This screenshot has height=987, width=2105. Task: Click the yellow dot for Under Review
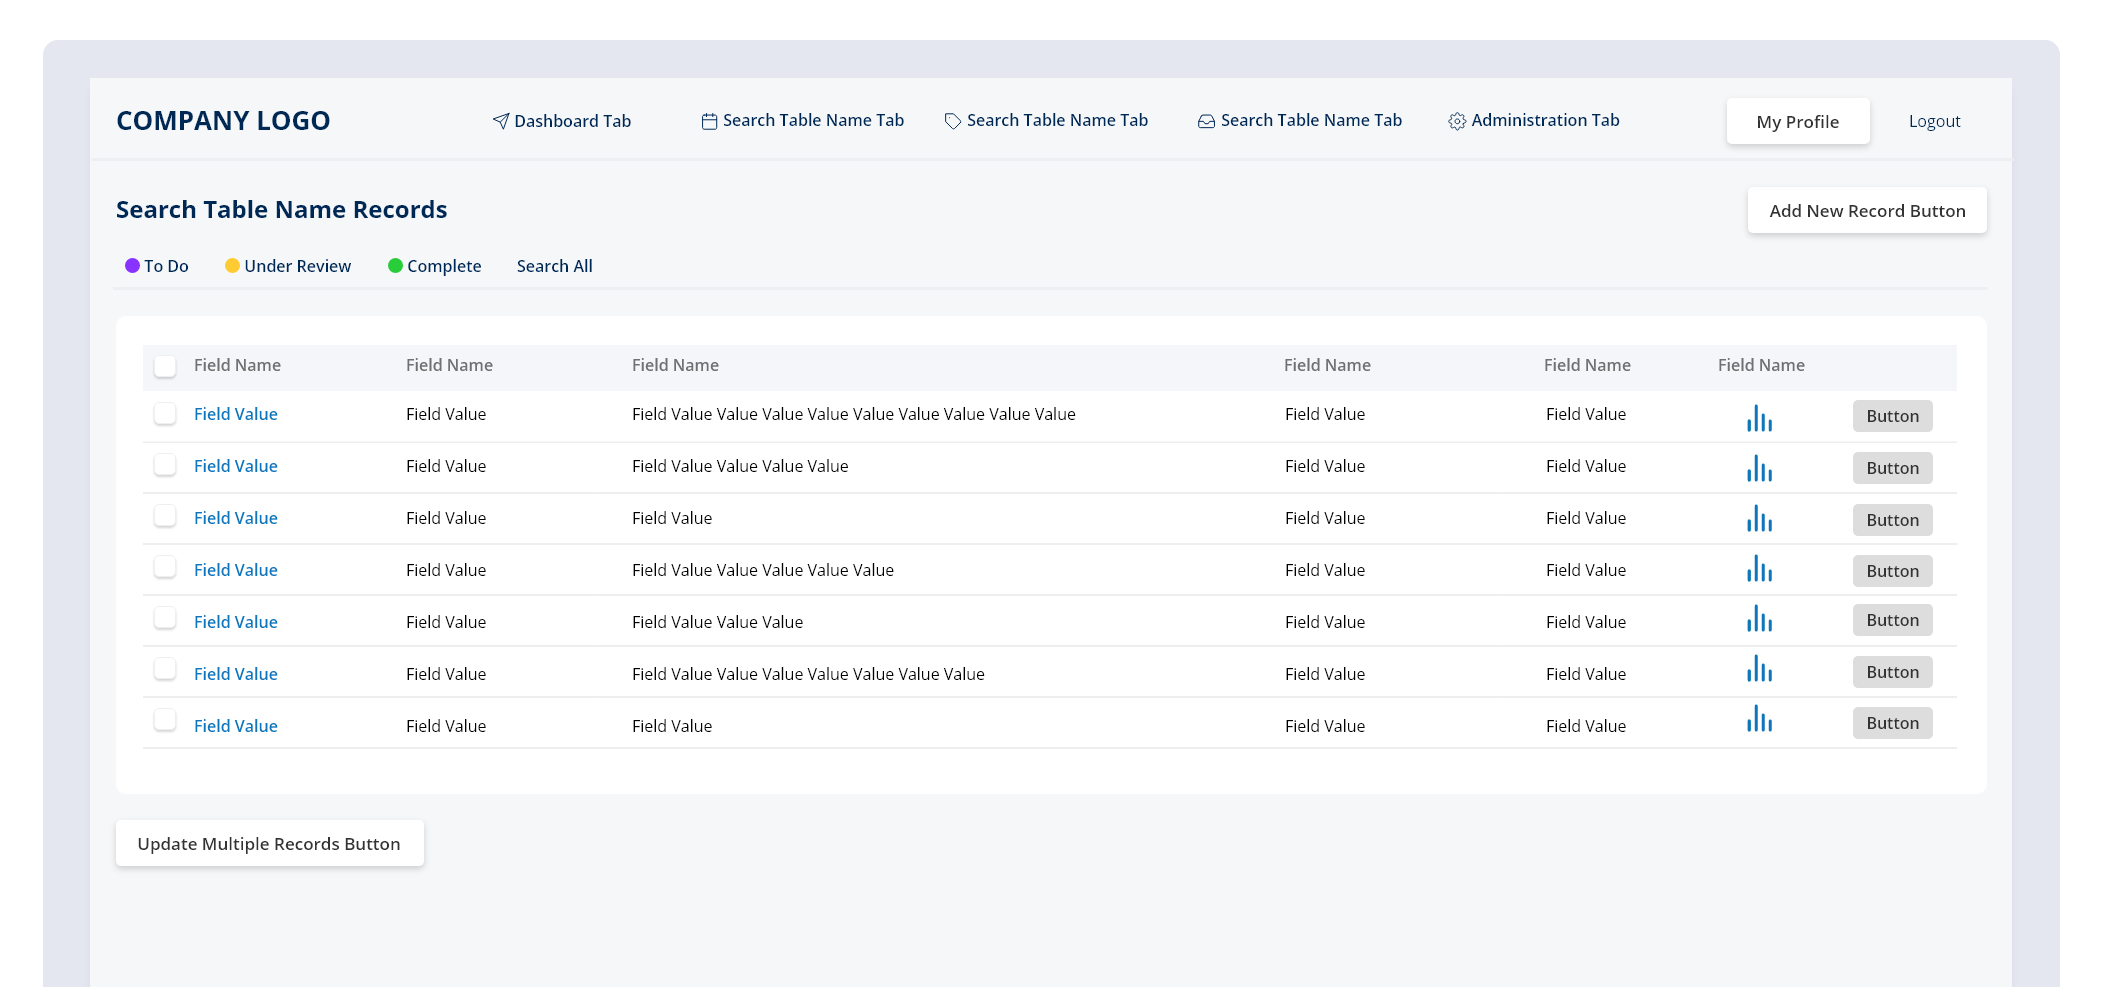click(x=232, y=265)
